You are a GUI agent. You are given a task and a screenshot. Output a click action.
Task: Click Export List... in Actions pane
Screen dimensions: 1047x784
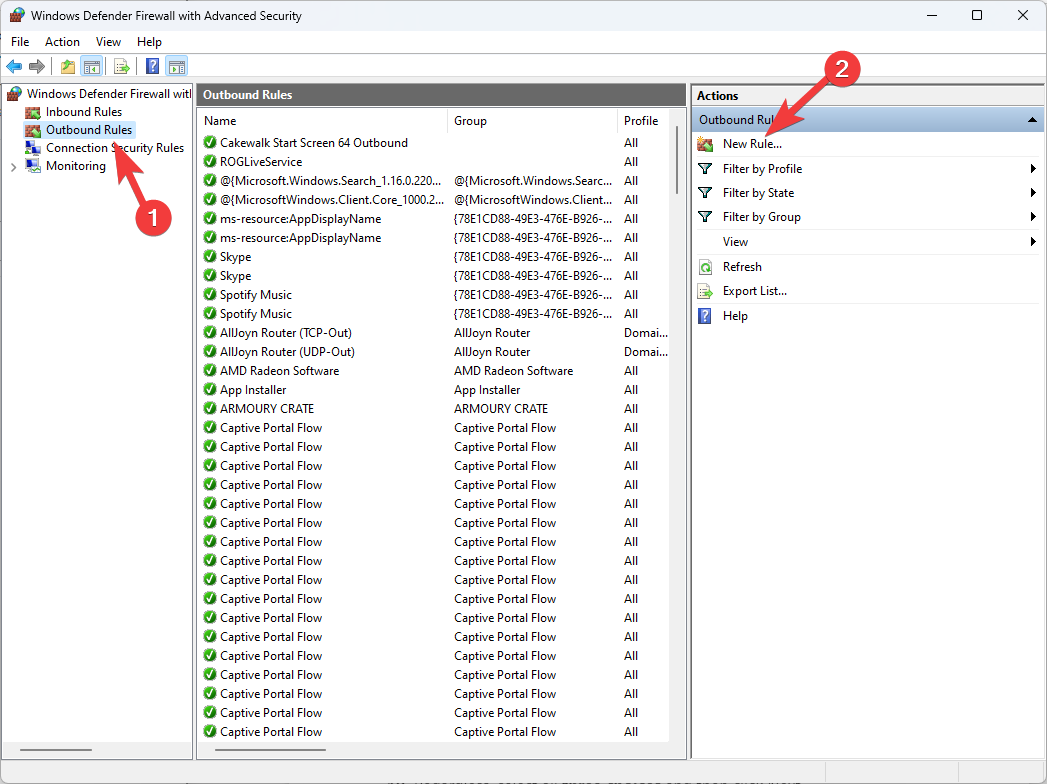(754, 291)
